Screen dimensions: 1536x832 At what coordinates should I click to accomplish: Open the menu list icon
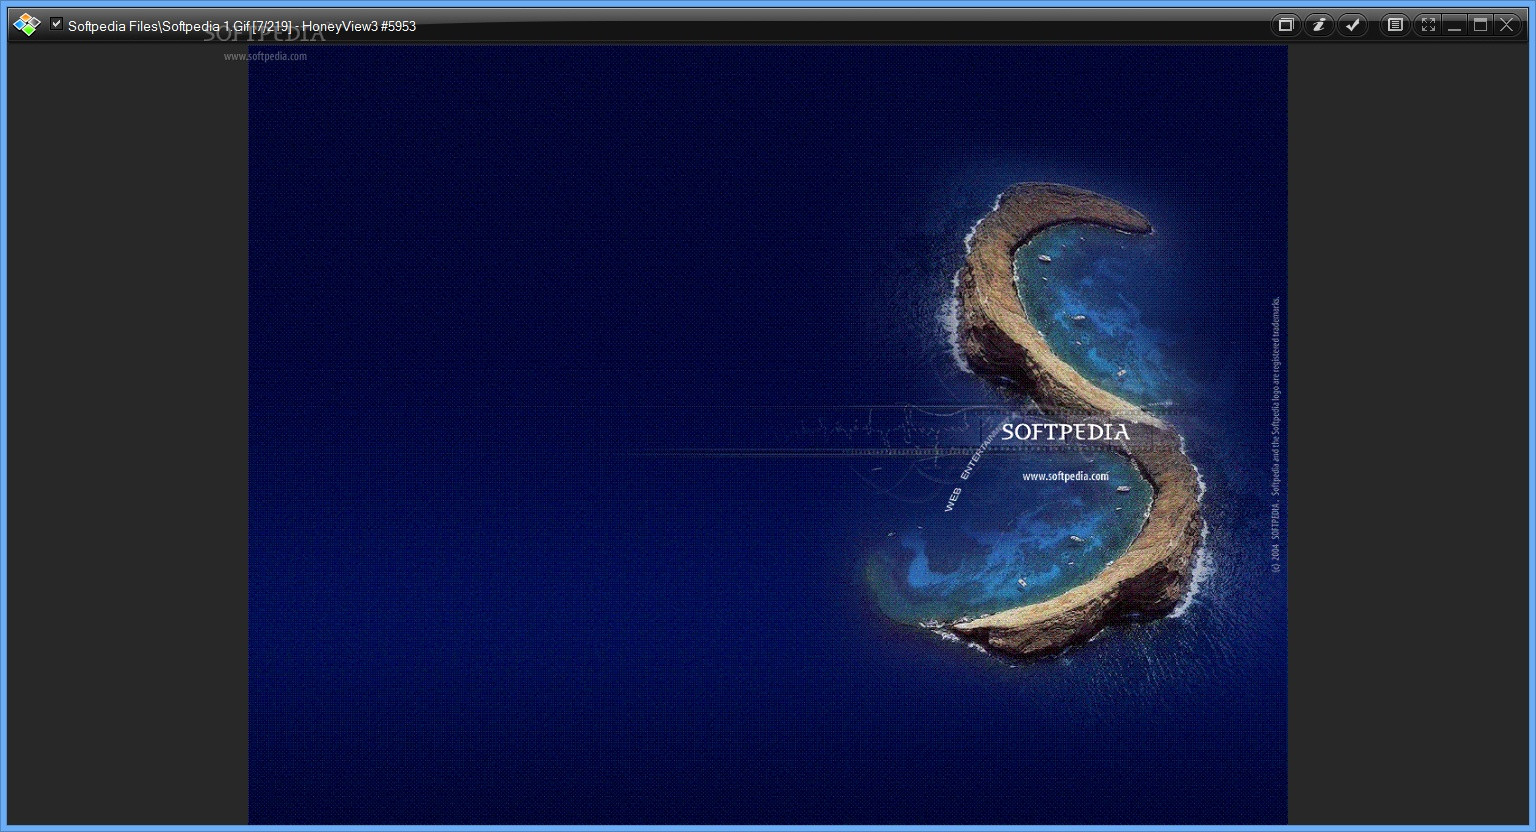click(1395, 25)
